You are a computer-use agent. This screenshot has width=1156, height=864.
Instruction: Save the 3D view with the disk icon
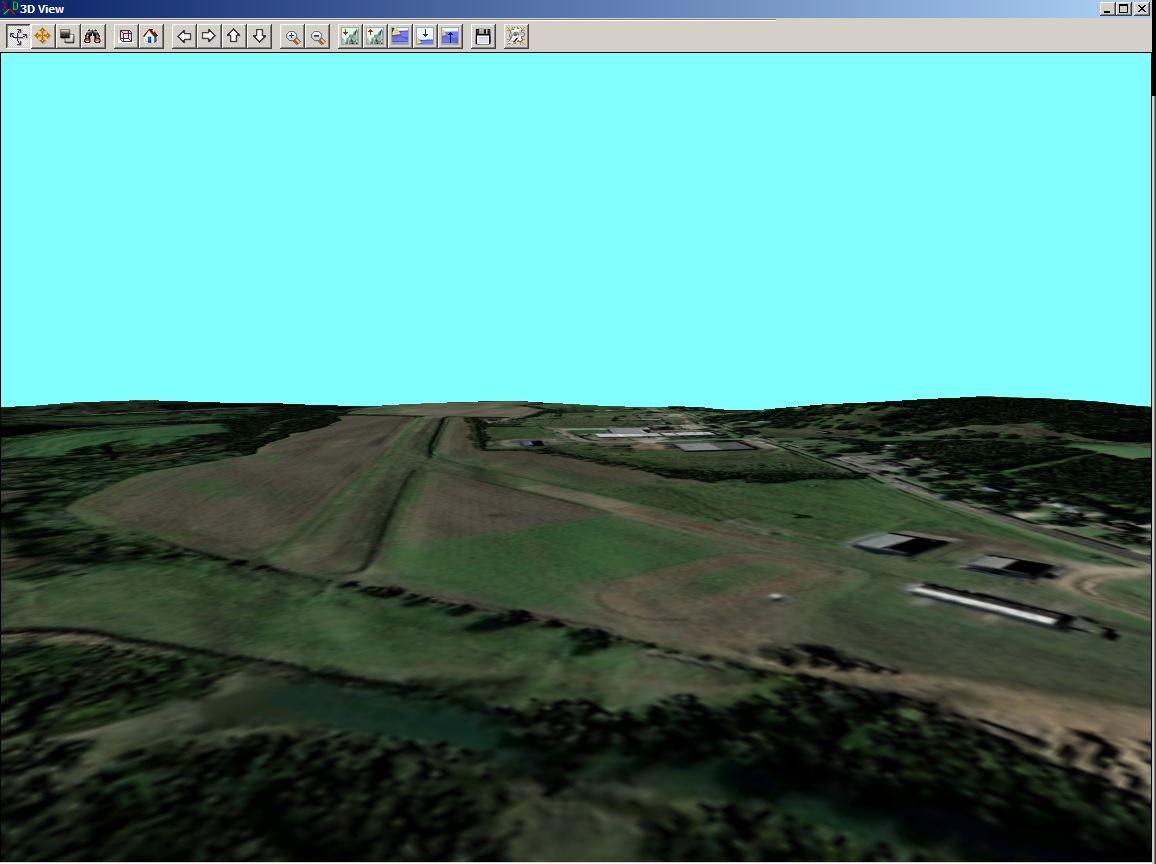482,36
